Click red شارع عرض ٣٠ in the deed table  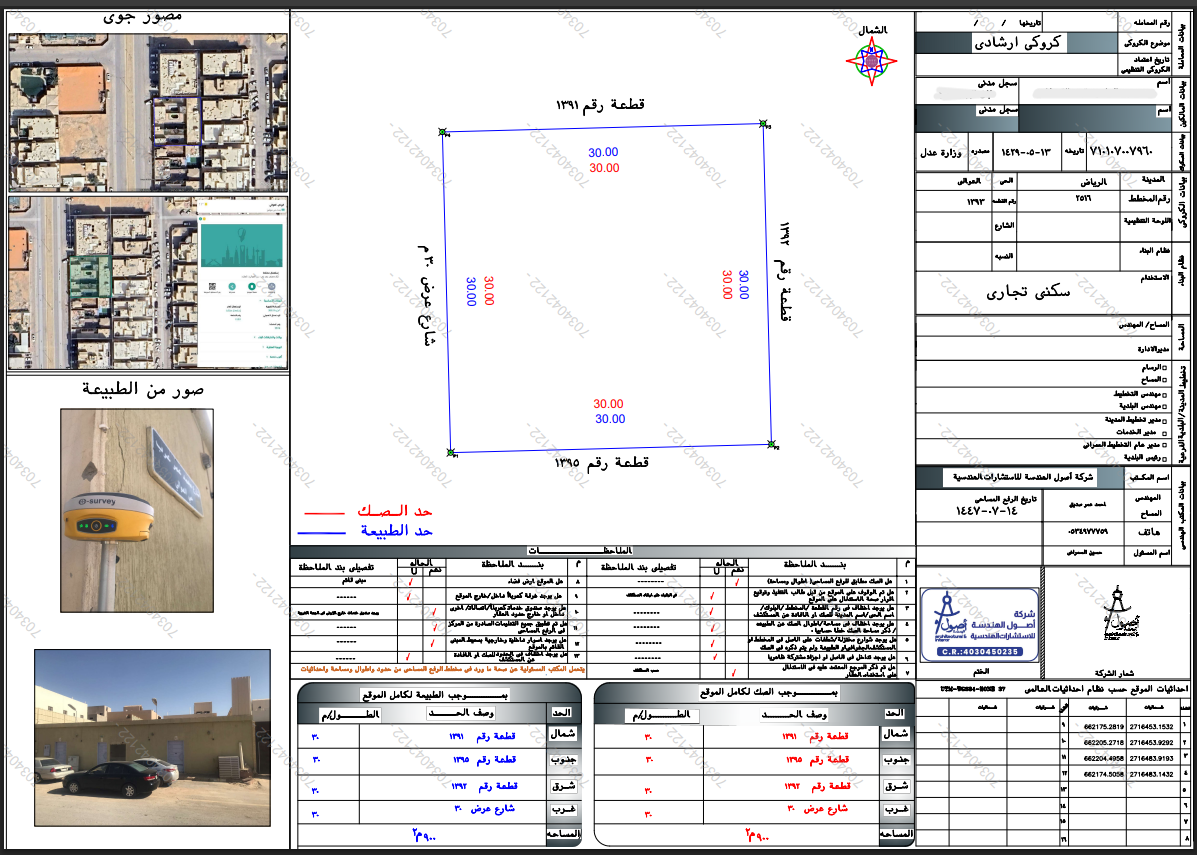(818, 808)
